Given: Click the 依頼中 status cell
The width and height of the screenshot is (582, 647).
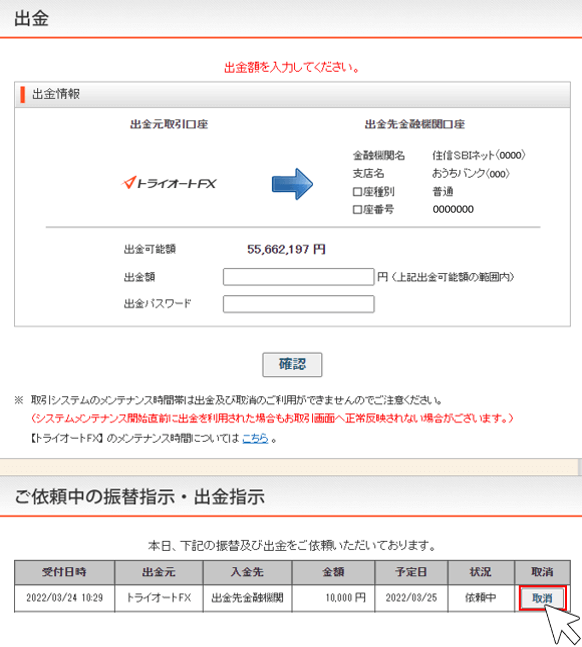Looking at the screenshot, I should pyautogui.click(x=481, y=598).
